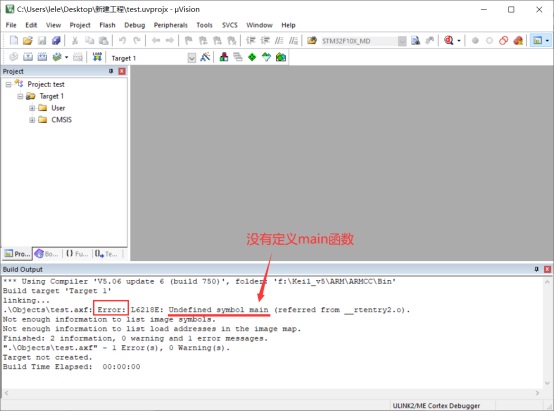Open the STM32F10X_MD search dropdown

coord(402,41)
